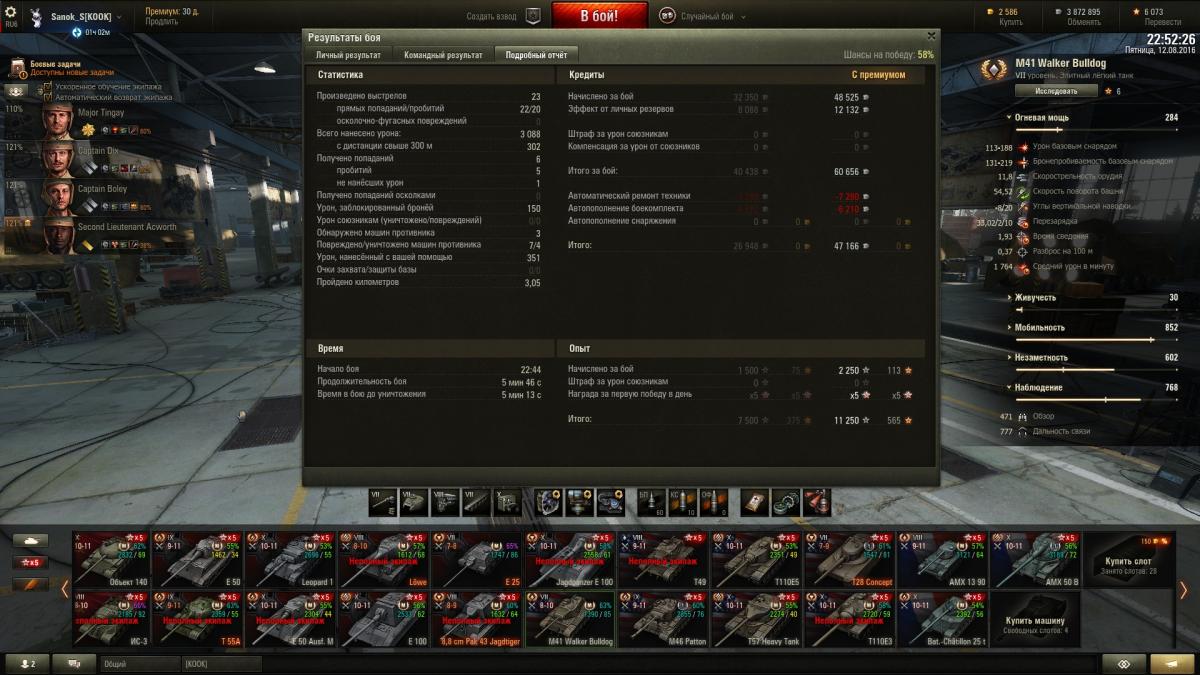Click the В бой! battle button
The image size is (1200, 675).
tap(599, 16)
